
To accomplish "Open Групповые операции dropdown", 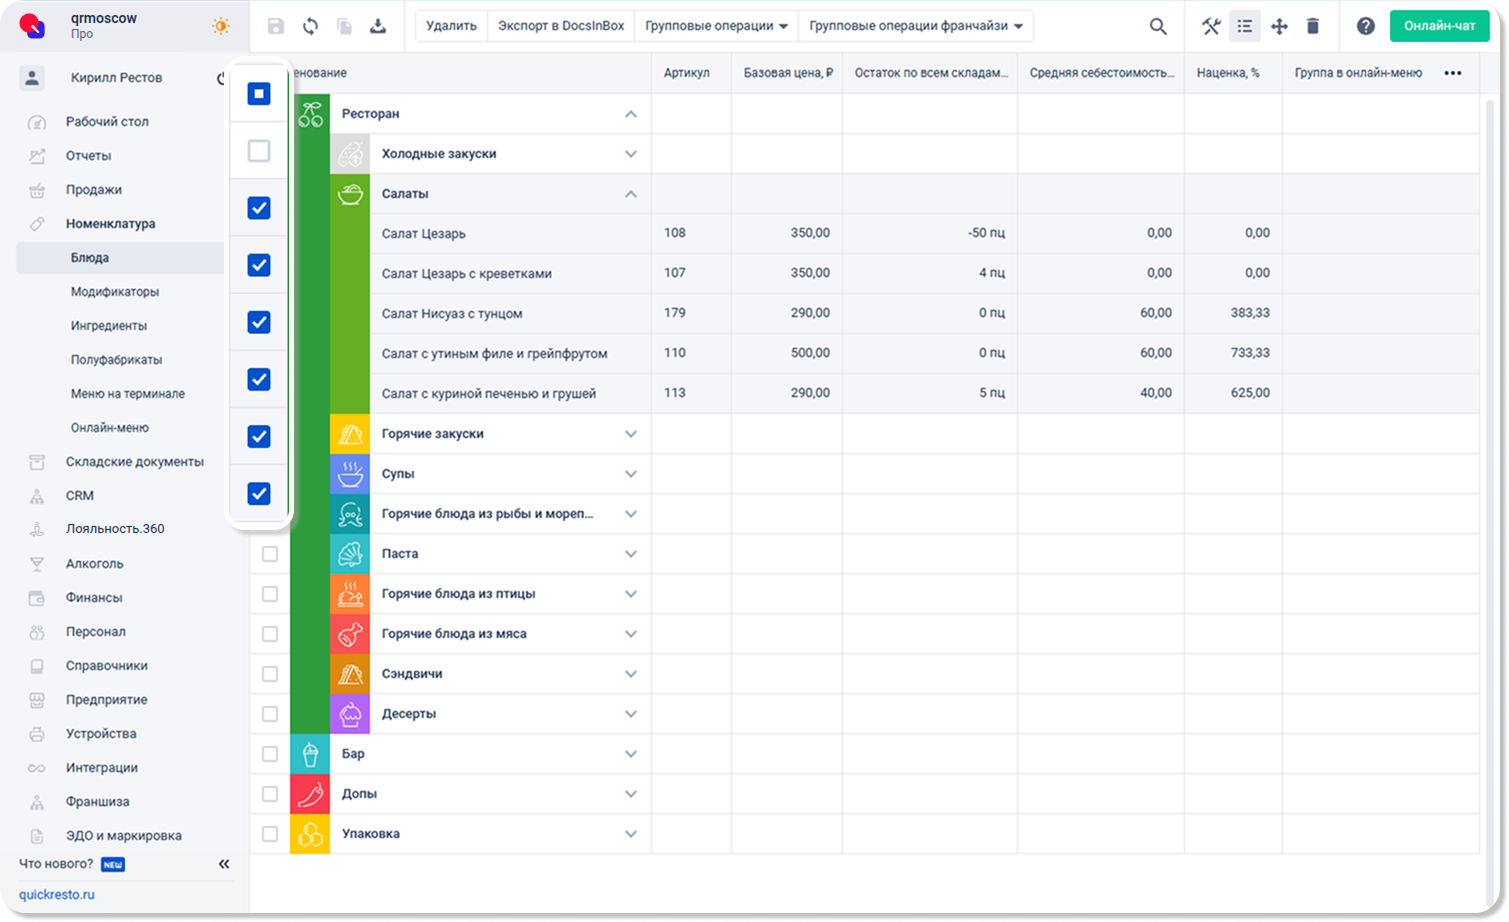I will click(716, 26).
